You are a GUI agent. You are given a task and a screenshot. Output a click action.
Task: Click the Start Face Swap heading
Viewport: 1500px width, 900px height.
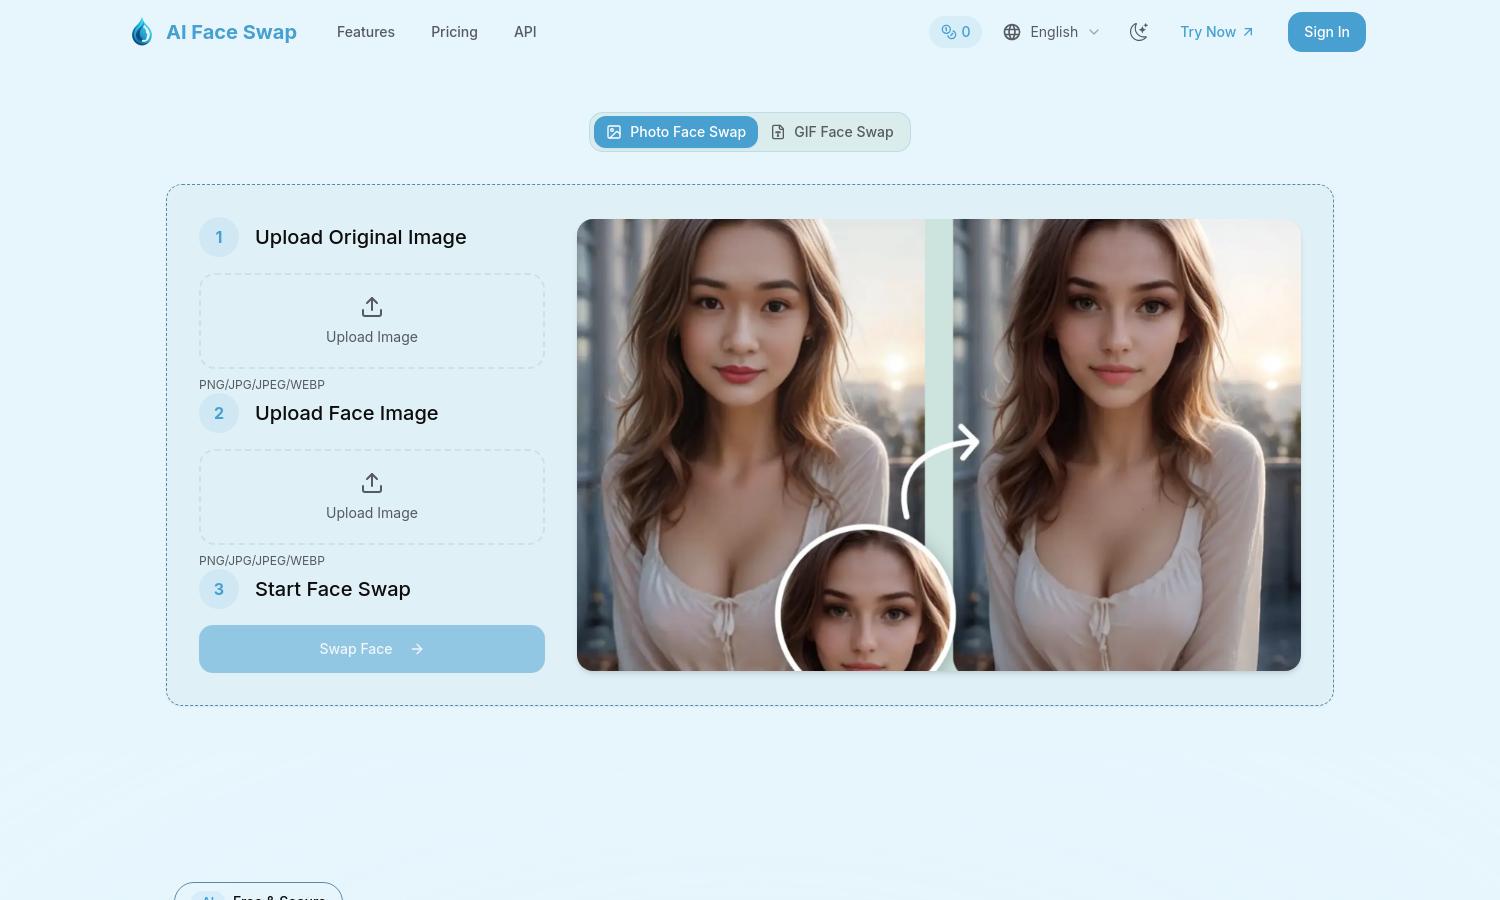point(333,589)
